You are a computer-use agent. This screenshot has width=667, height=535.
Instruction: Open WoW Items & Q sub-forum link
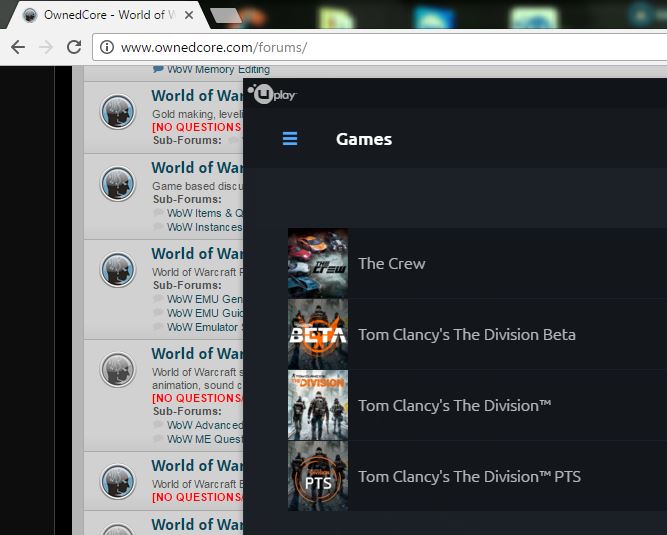pyautogui.click(x=205, y=213)
